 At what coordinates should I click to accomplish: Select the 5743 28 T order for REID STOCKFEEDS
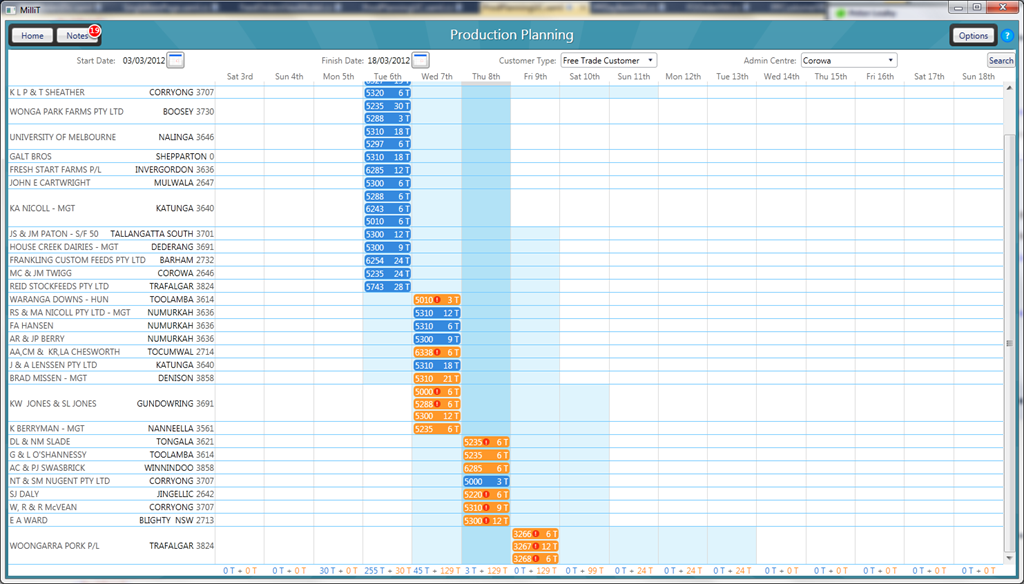tap(388, 287)
